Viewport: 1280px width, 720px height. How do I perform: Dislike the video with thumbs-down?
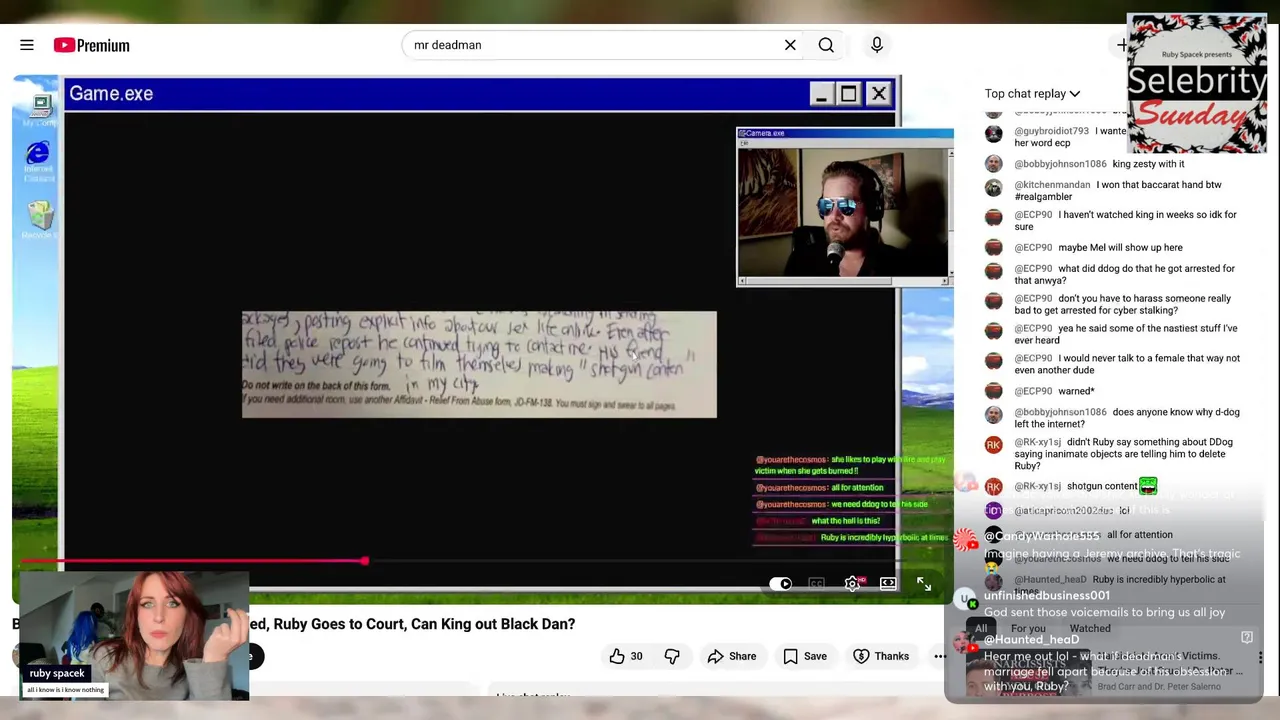672,656
